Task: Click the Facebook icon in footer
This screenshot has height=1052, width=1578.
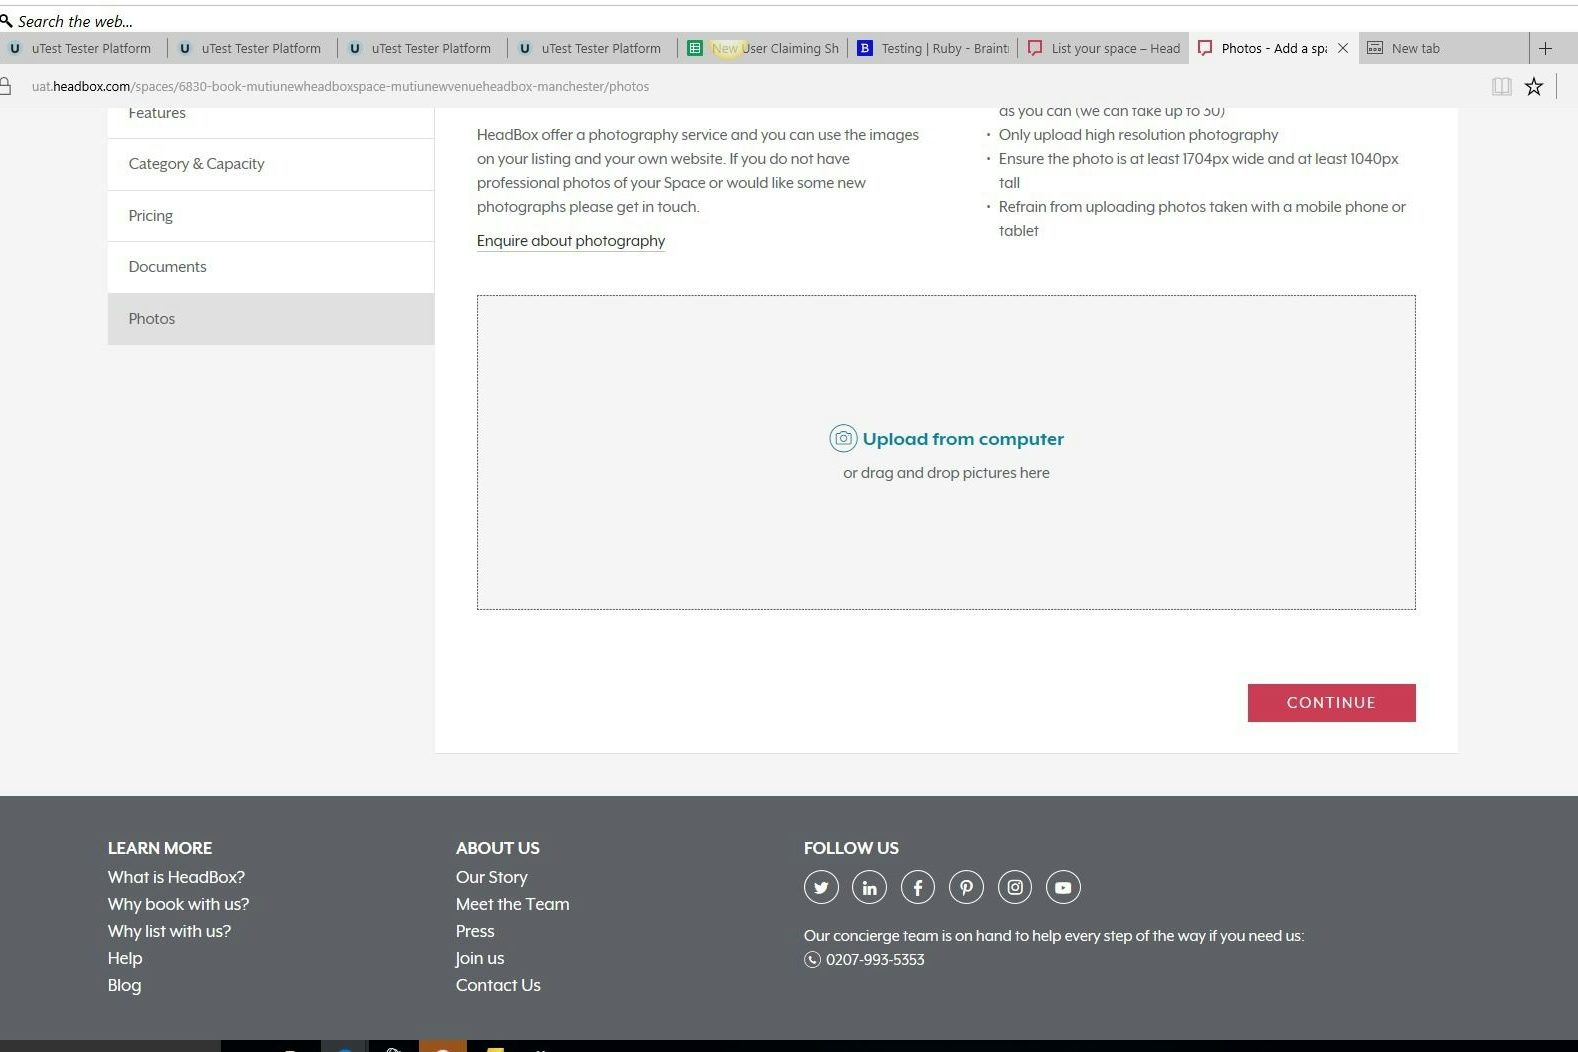Action: [x=918, y=887]
